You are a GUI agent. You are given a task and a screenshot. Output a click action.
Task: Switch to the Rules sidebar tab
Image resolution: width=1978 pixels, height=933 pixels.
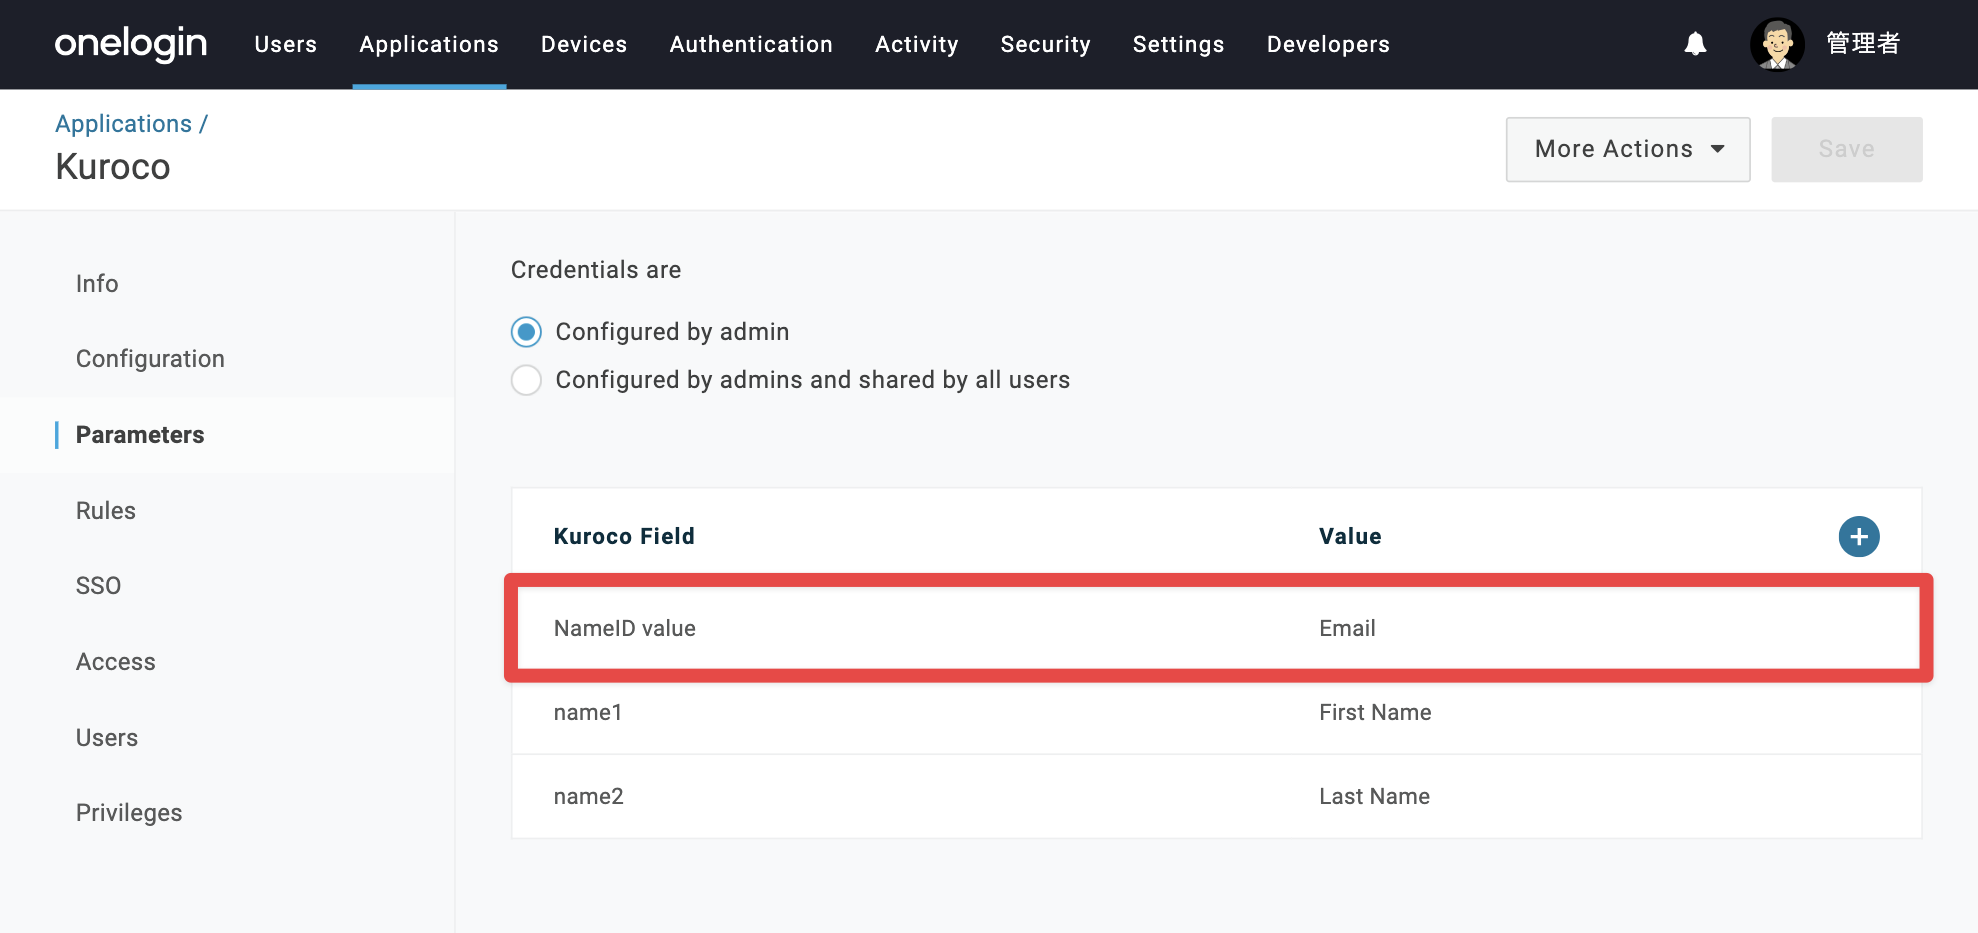(106, 511)
